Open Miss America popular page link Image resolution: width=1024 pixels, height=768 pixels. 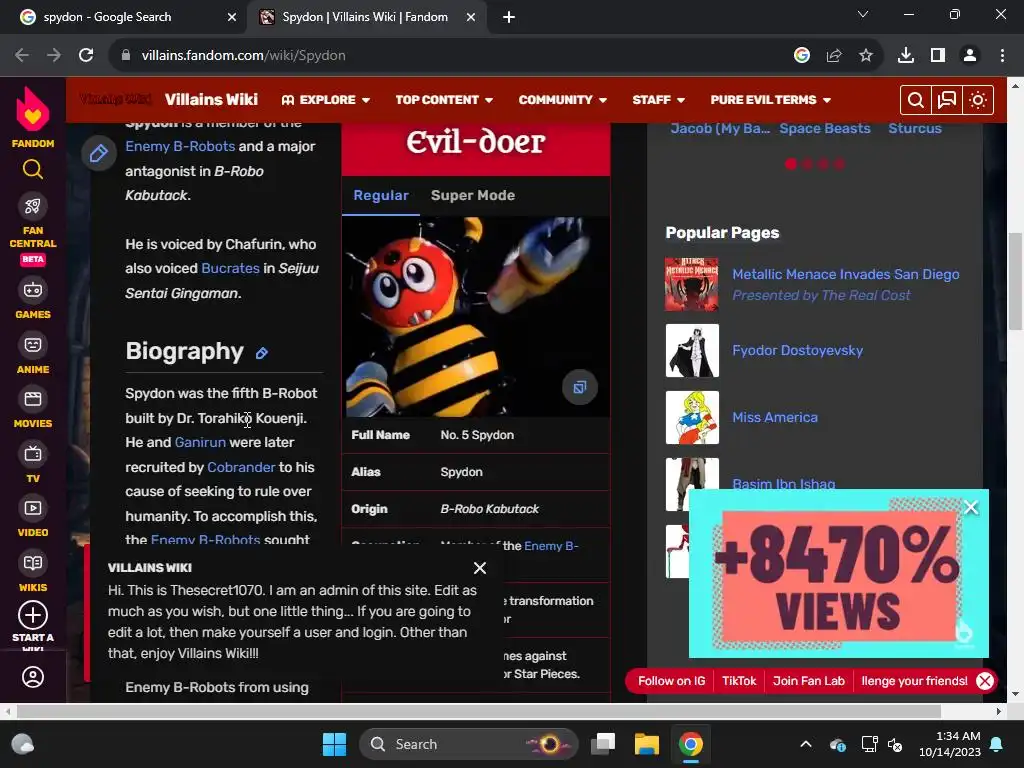pos(775,417)
